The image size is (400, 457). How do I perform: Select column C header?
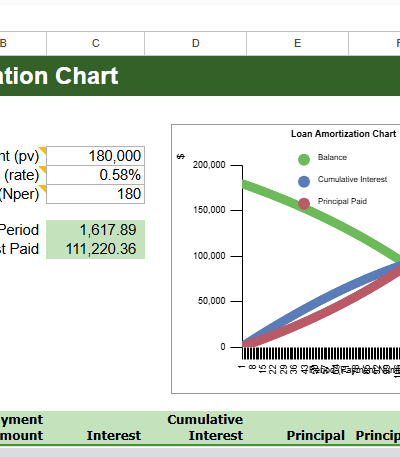tap(96, 43)
